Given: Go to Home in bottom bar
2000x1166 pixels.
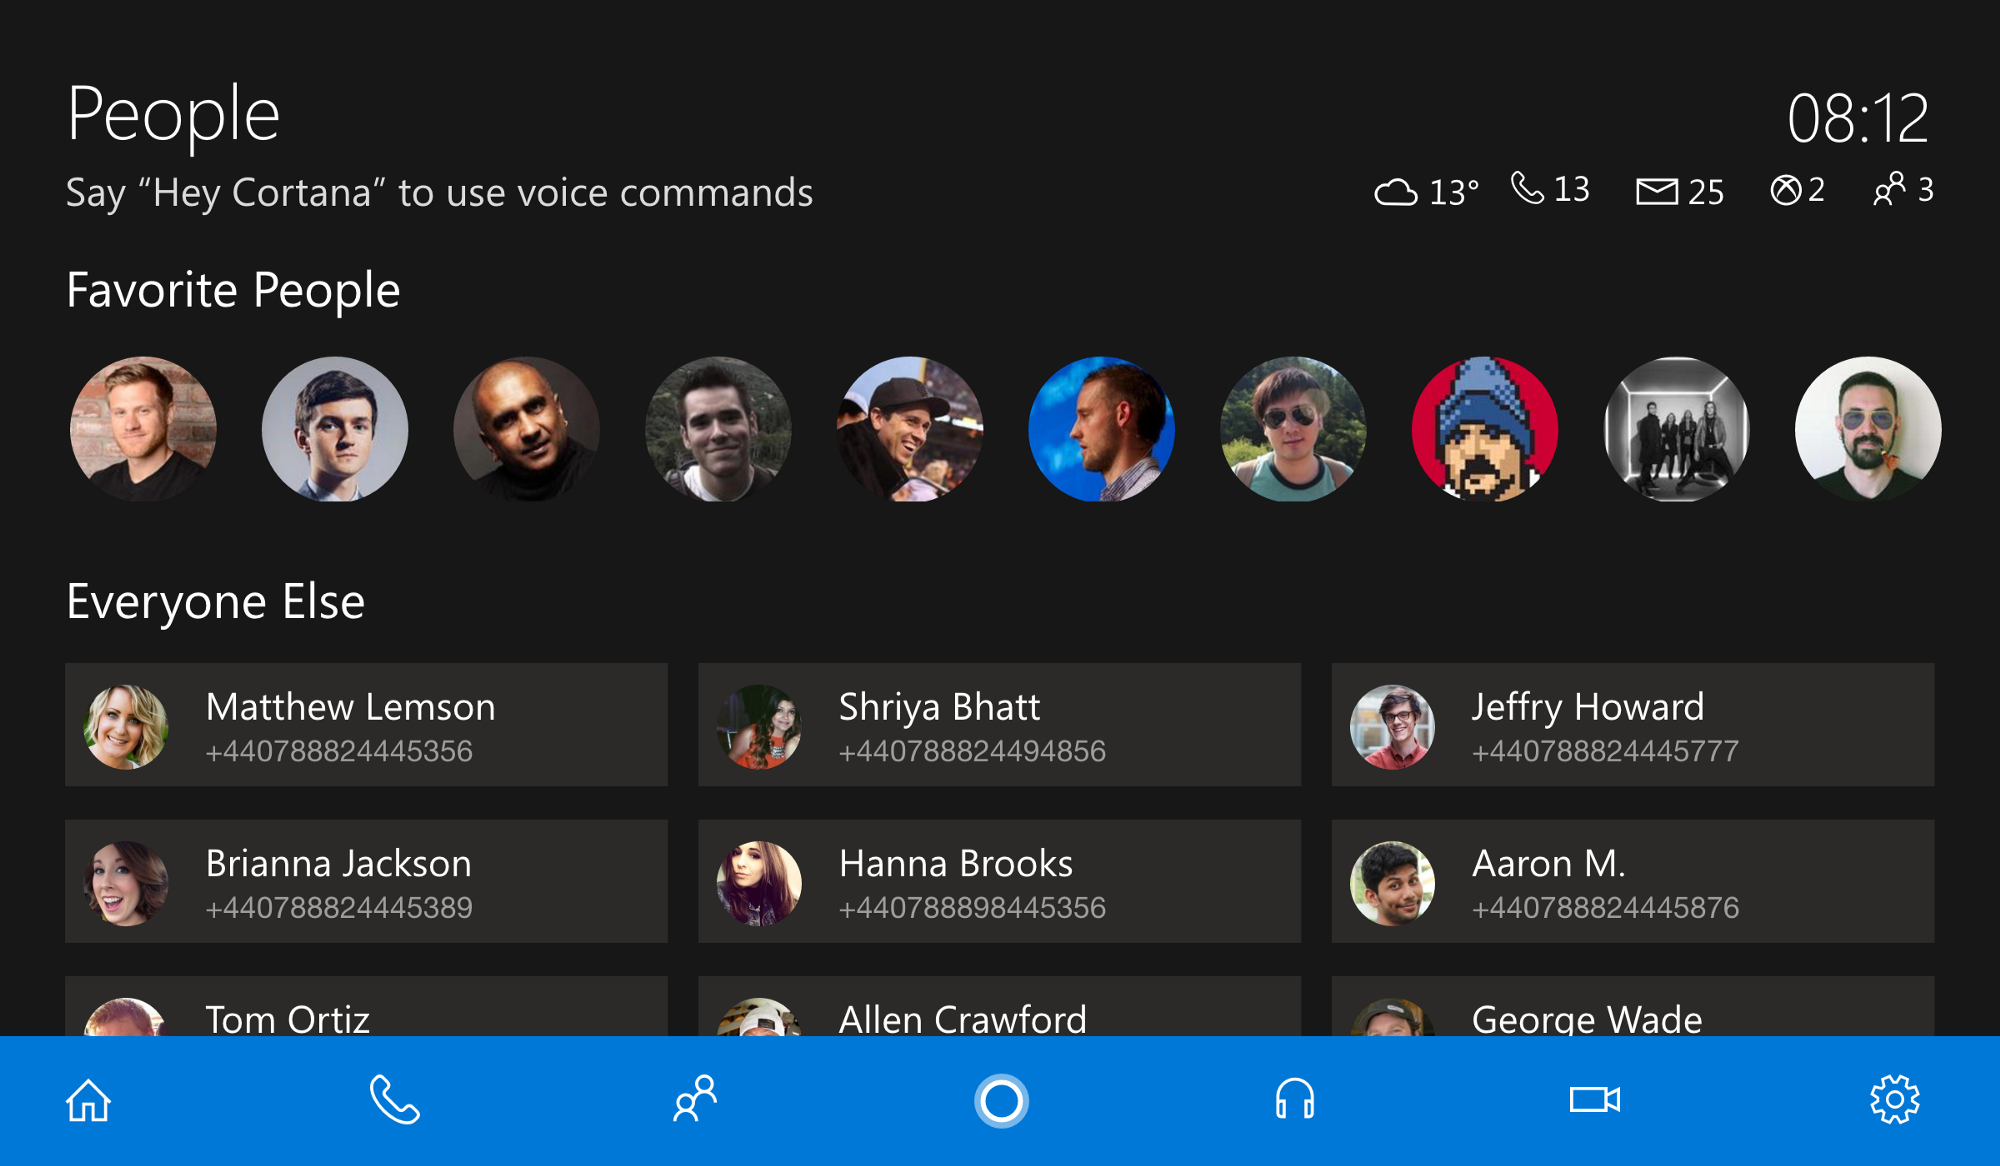Looking at the screenshot, I should point(88,1100).
